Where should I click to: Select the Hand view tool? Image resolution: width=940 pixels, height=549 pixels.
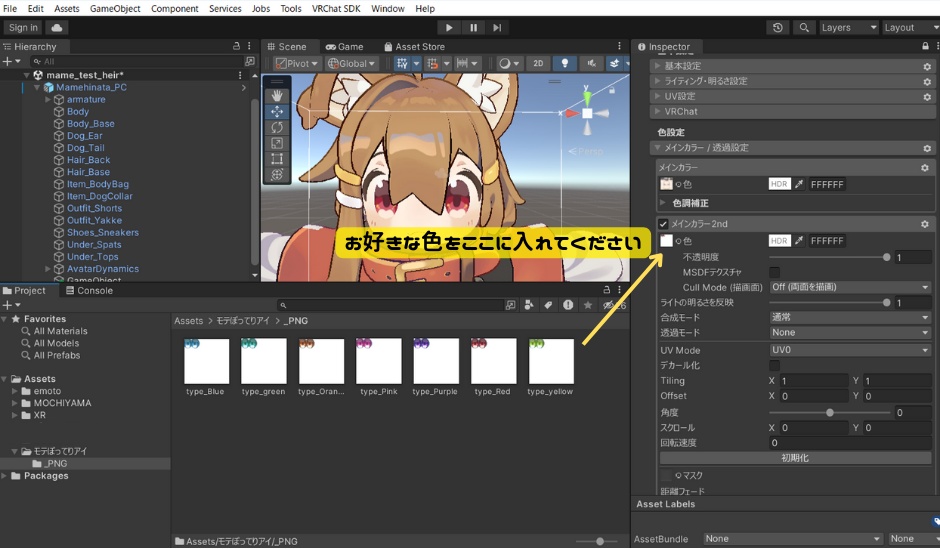point(276,96)
